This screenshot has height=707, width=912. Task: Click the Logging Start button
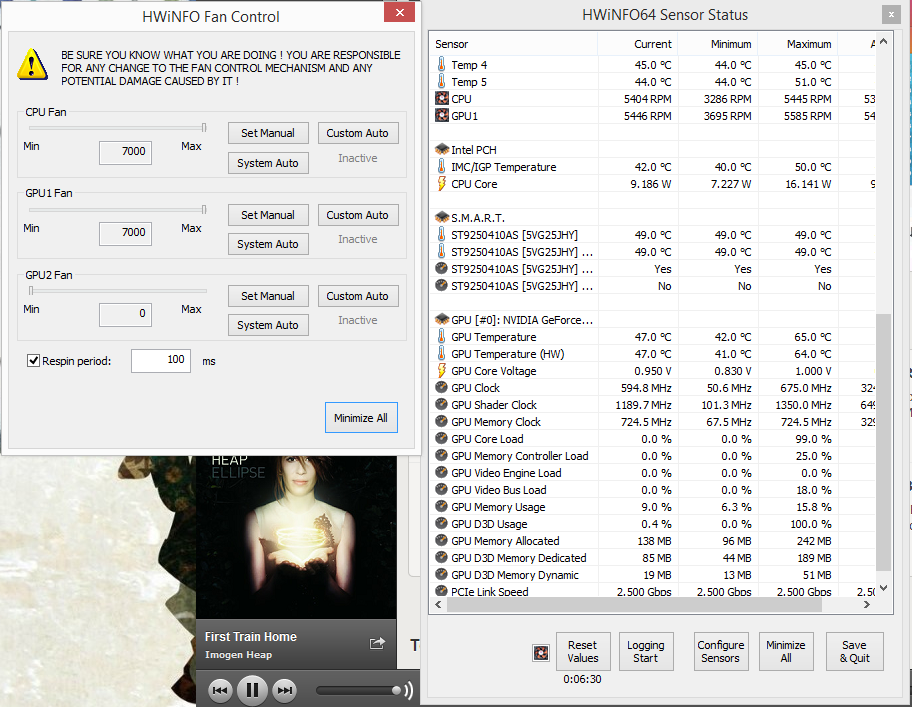pyautogui.click(x=646, y=651)
